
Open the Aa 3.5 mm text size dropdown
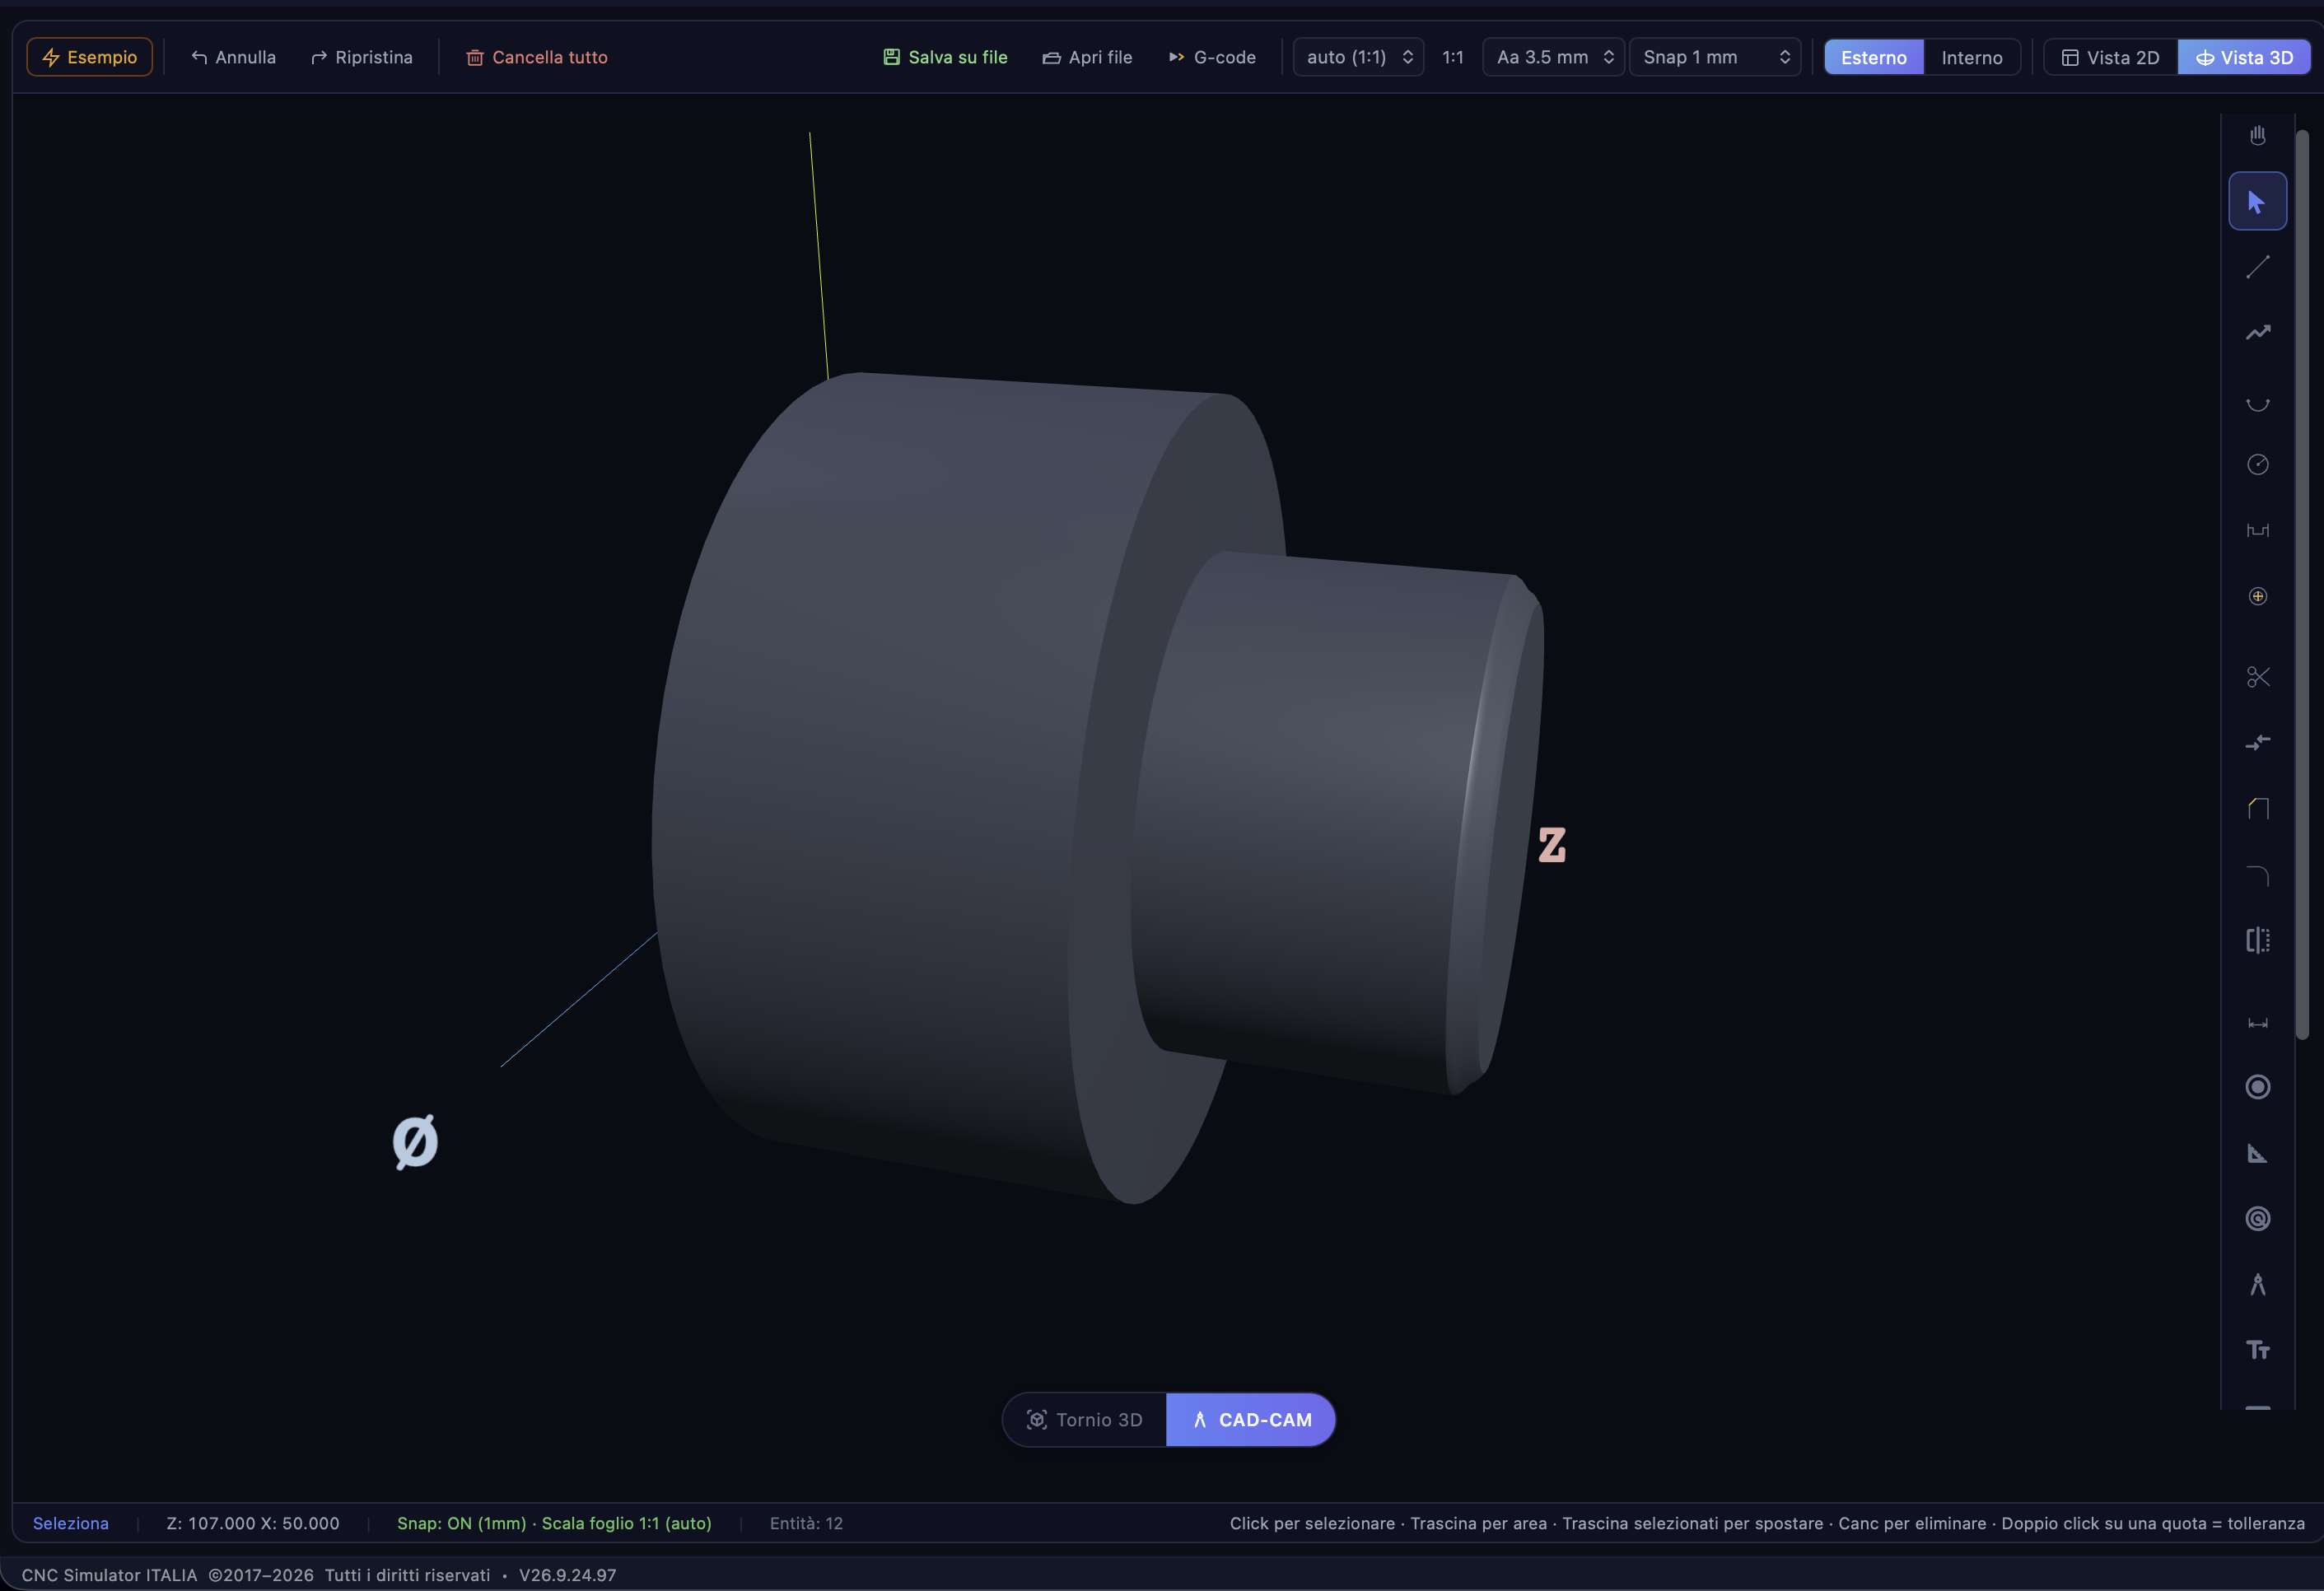(1553, 57)
